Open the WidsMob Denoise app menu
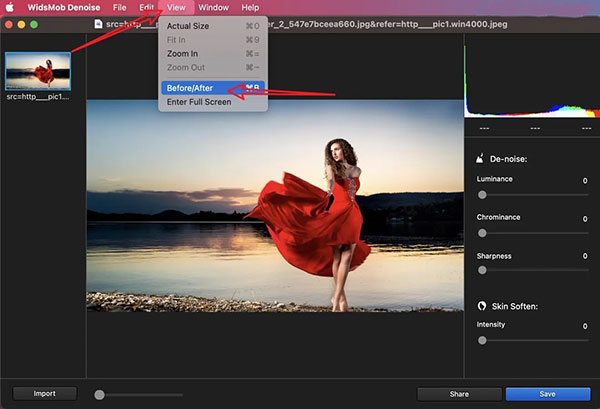Screen dimensions: 600x409 [64, 7]
